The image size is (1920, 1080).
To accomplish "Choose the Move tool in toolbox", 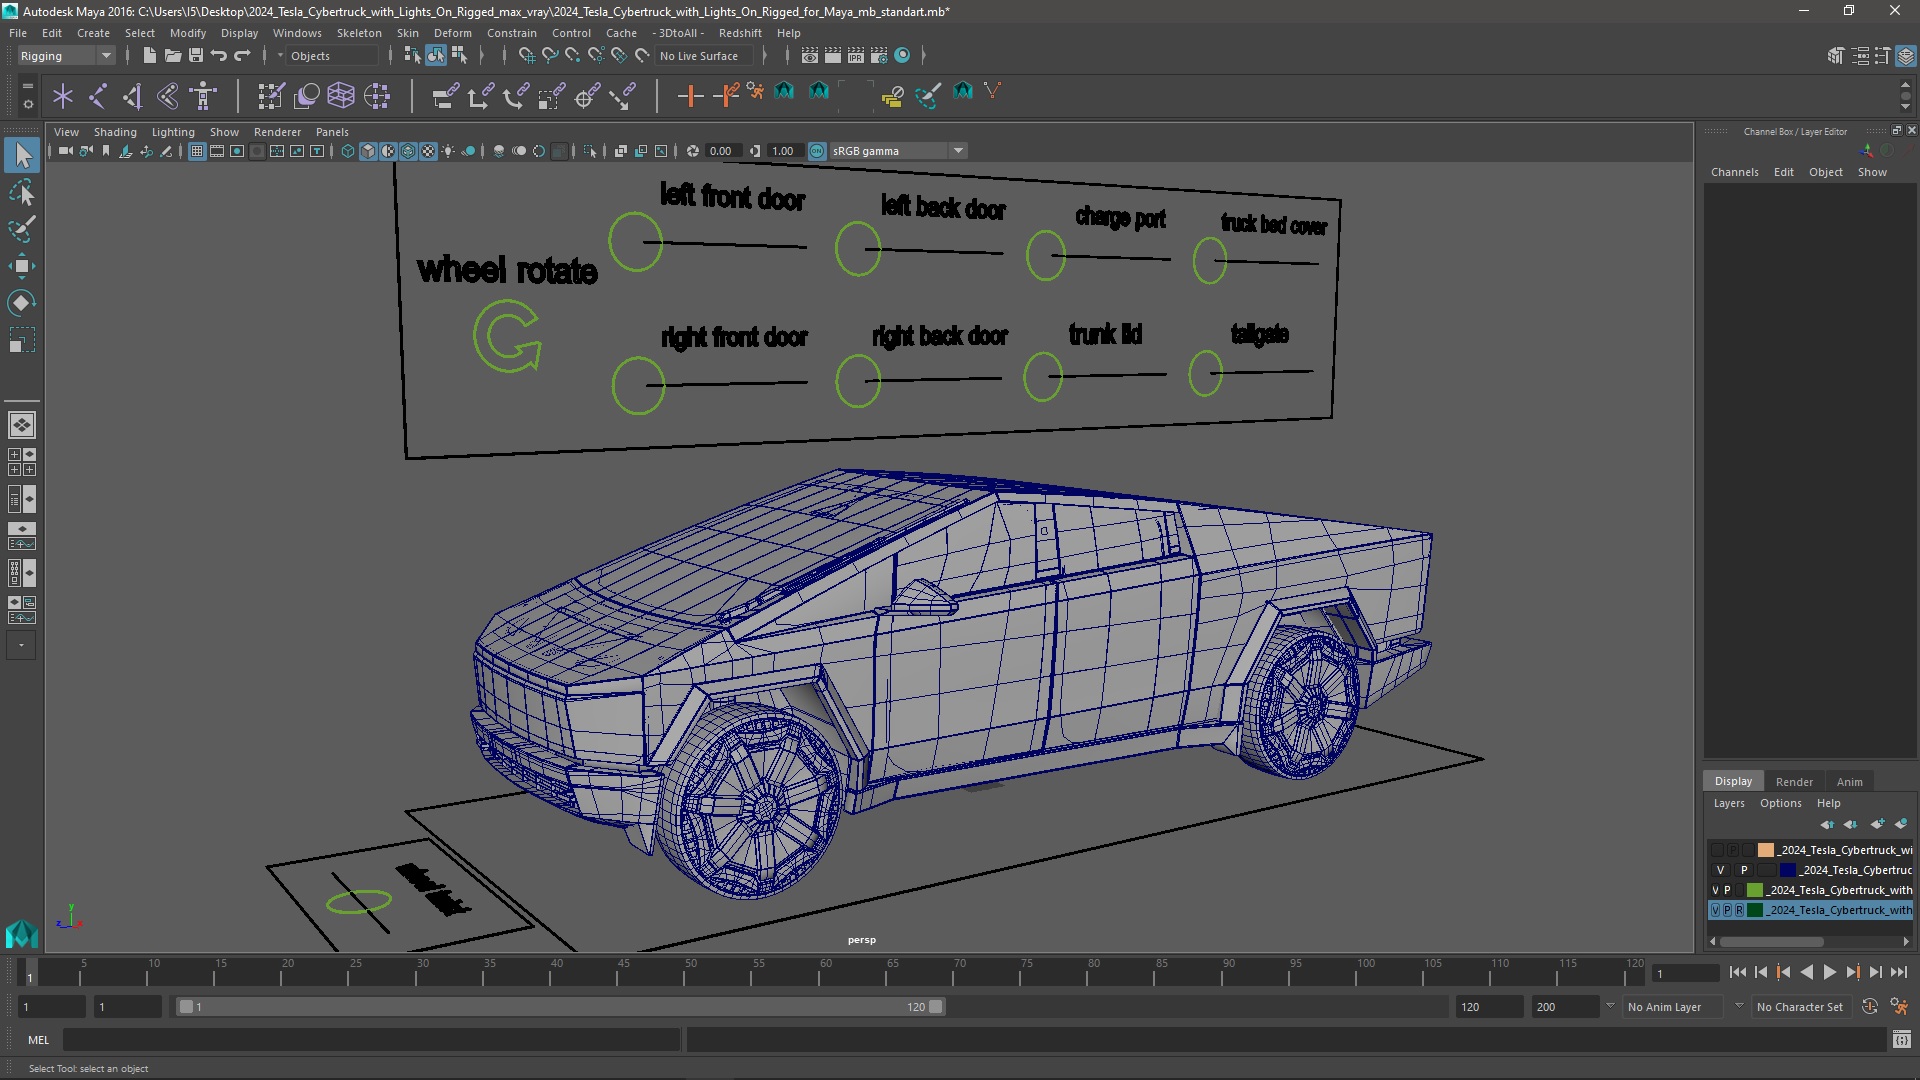I will pyautogui.click(x=22, y=266).
